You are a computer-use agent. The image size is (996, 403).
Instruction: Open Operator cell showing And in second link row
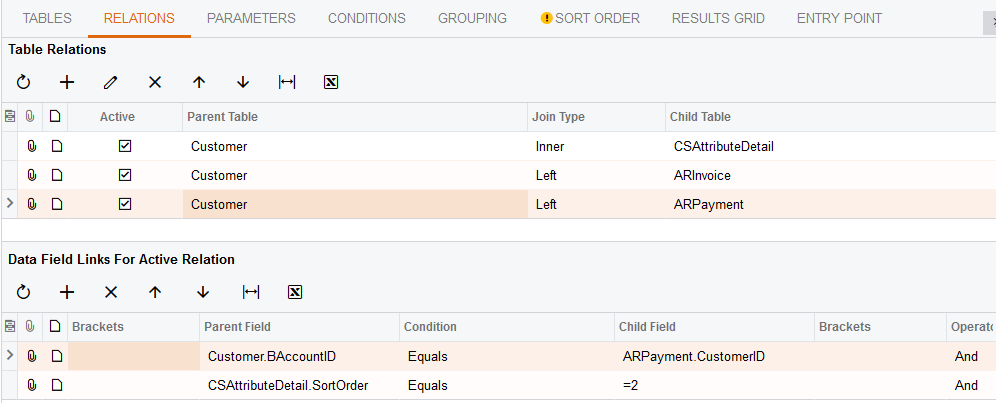tap(968, 385)
